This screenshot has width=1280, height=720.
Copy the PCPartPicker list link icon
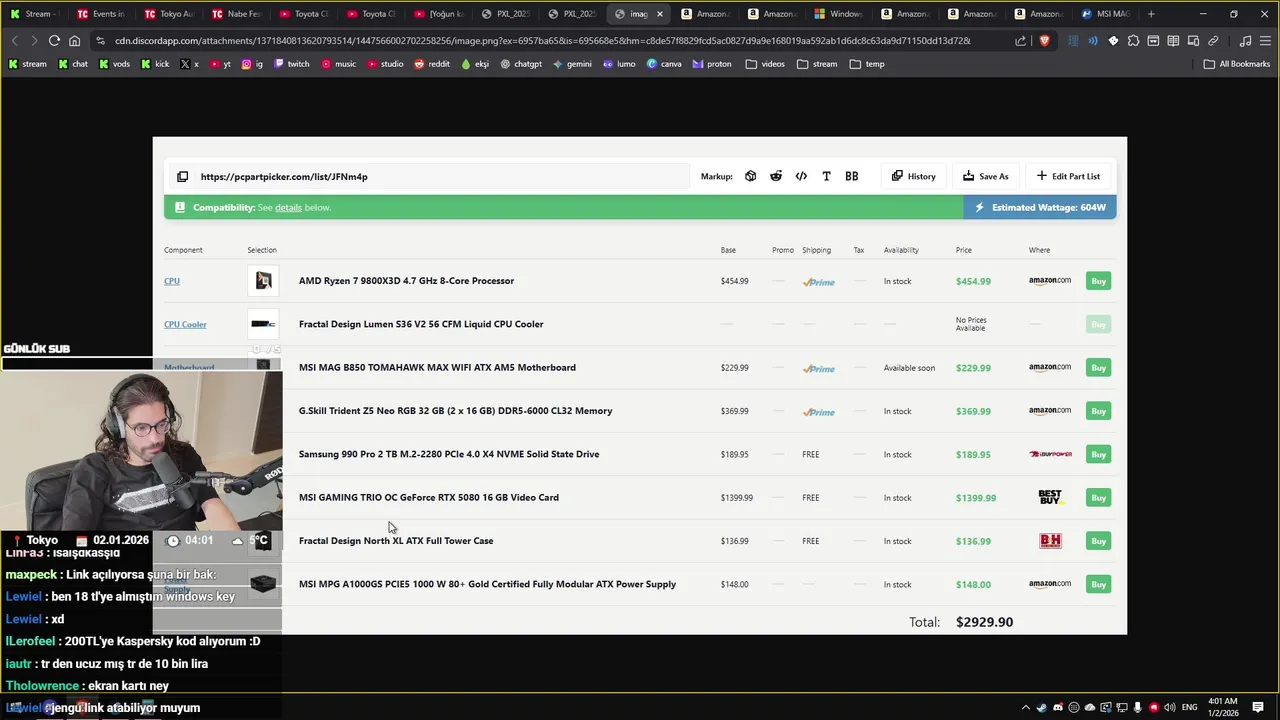(x=182, y=176)
